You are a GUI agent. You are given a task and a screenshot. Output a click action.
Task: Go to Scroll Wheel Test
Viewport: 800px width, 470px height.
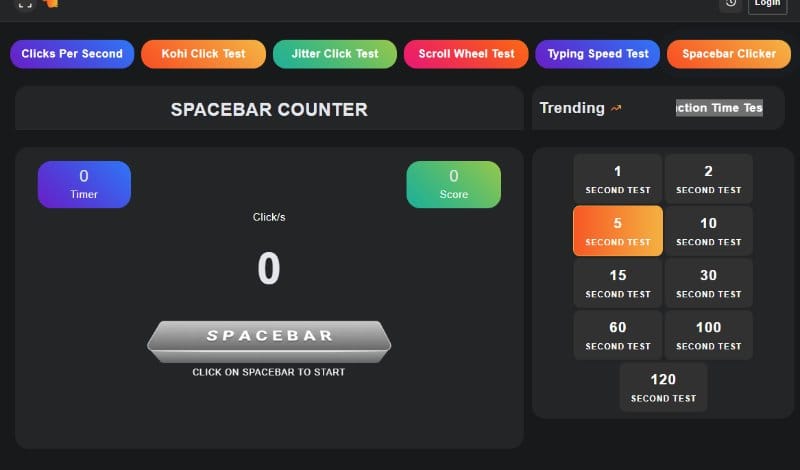coord(466,54)
